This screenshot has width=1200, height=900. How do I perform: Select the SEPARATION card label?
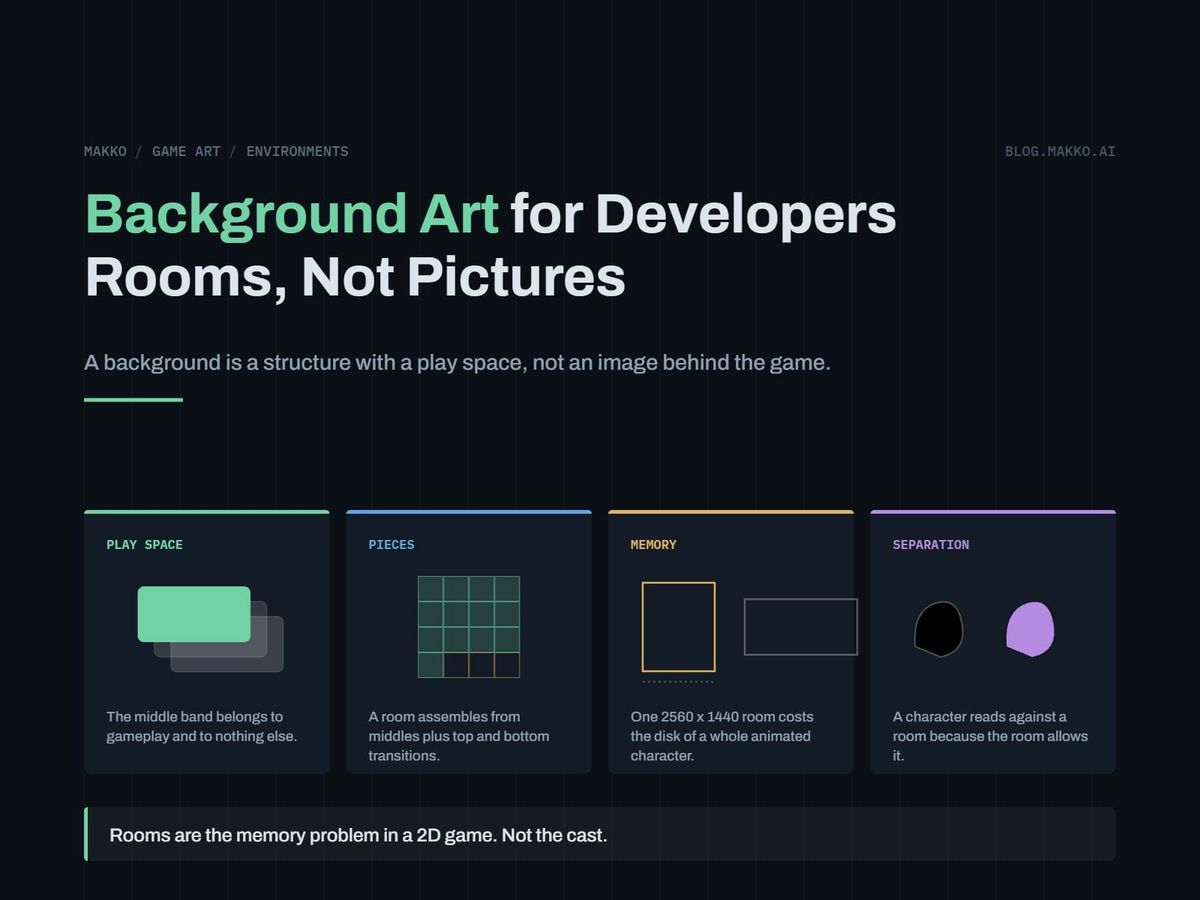[931, 545]
